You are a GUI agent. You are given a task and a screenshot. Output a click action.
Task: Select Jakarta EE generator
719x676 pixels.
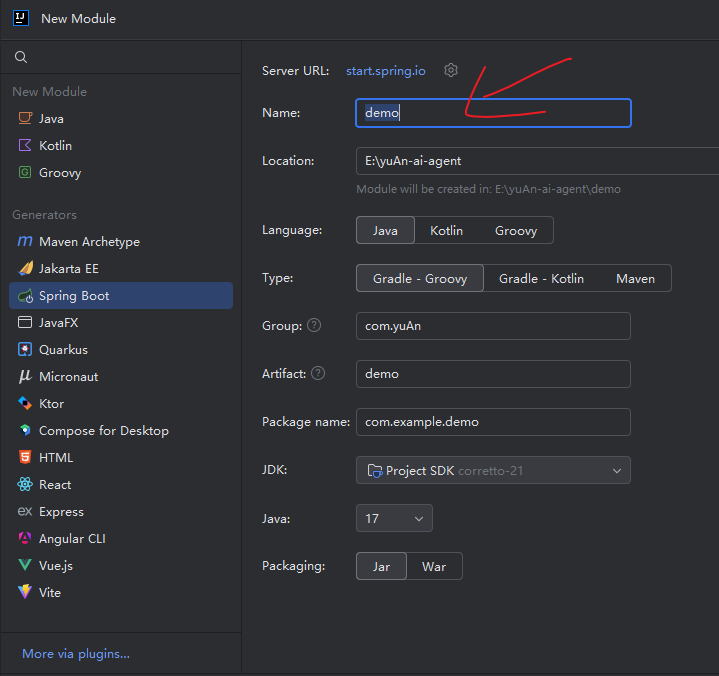point(121,268)
